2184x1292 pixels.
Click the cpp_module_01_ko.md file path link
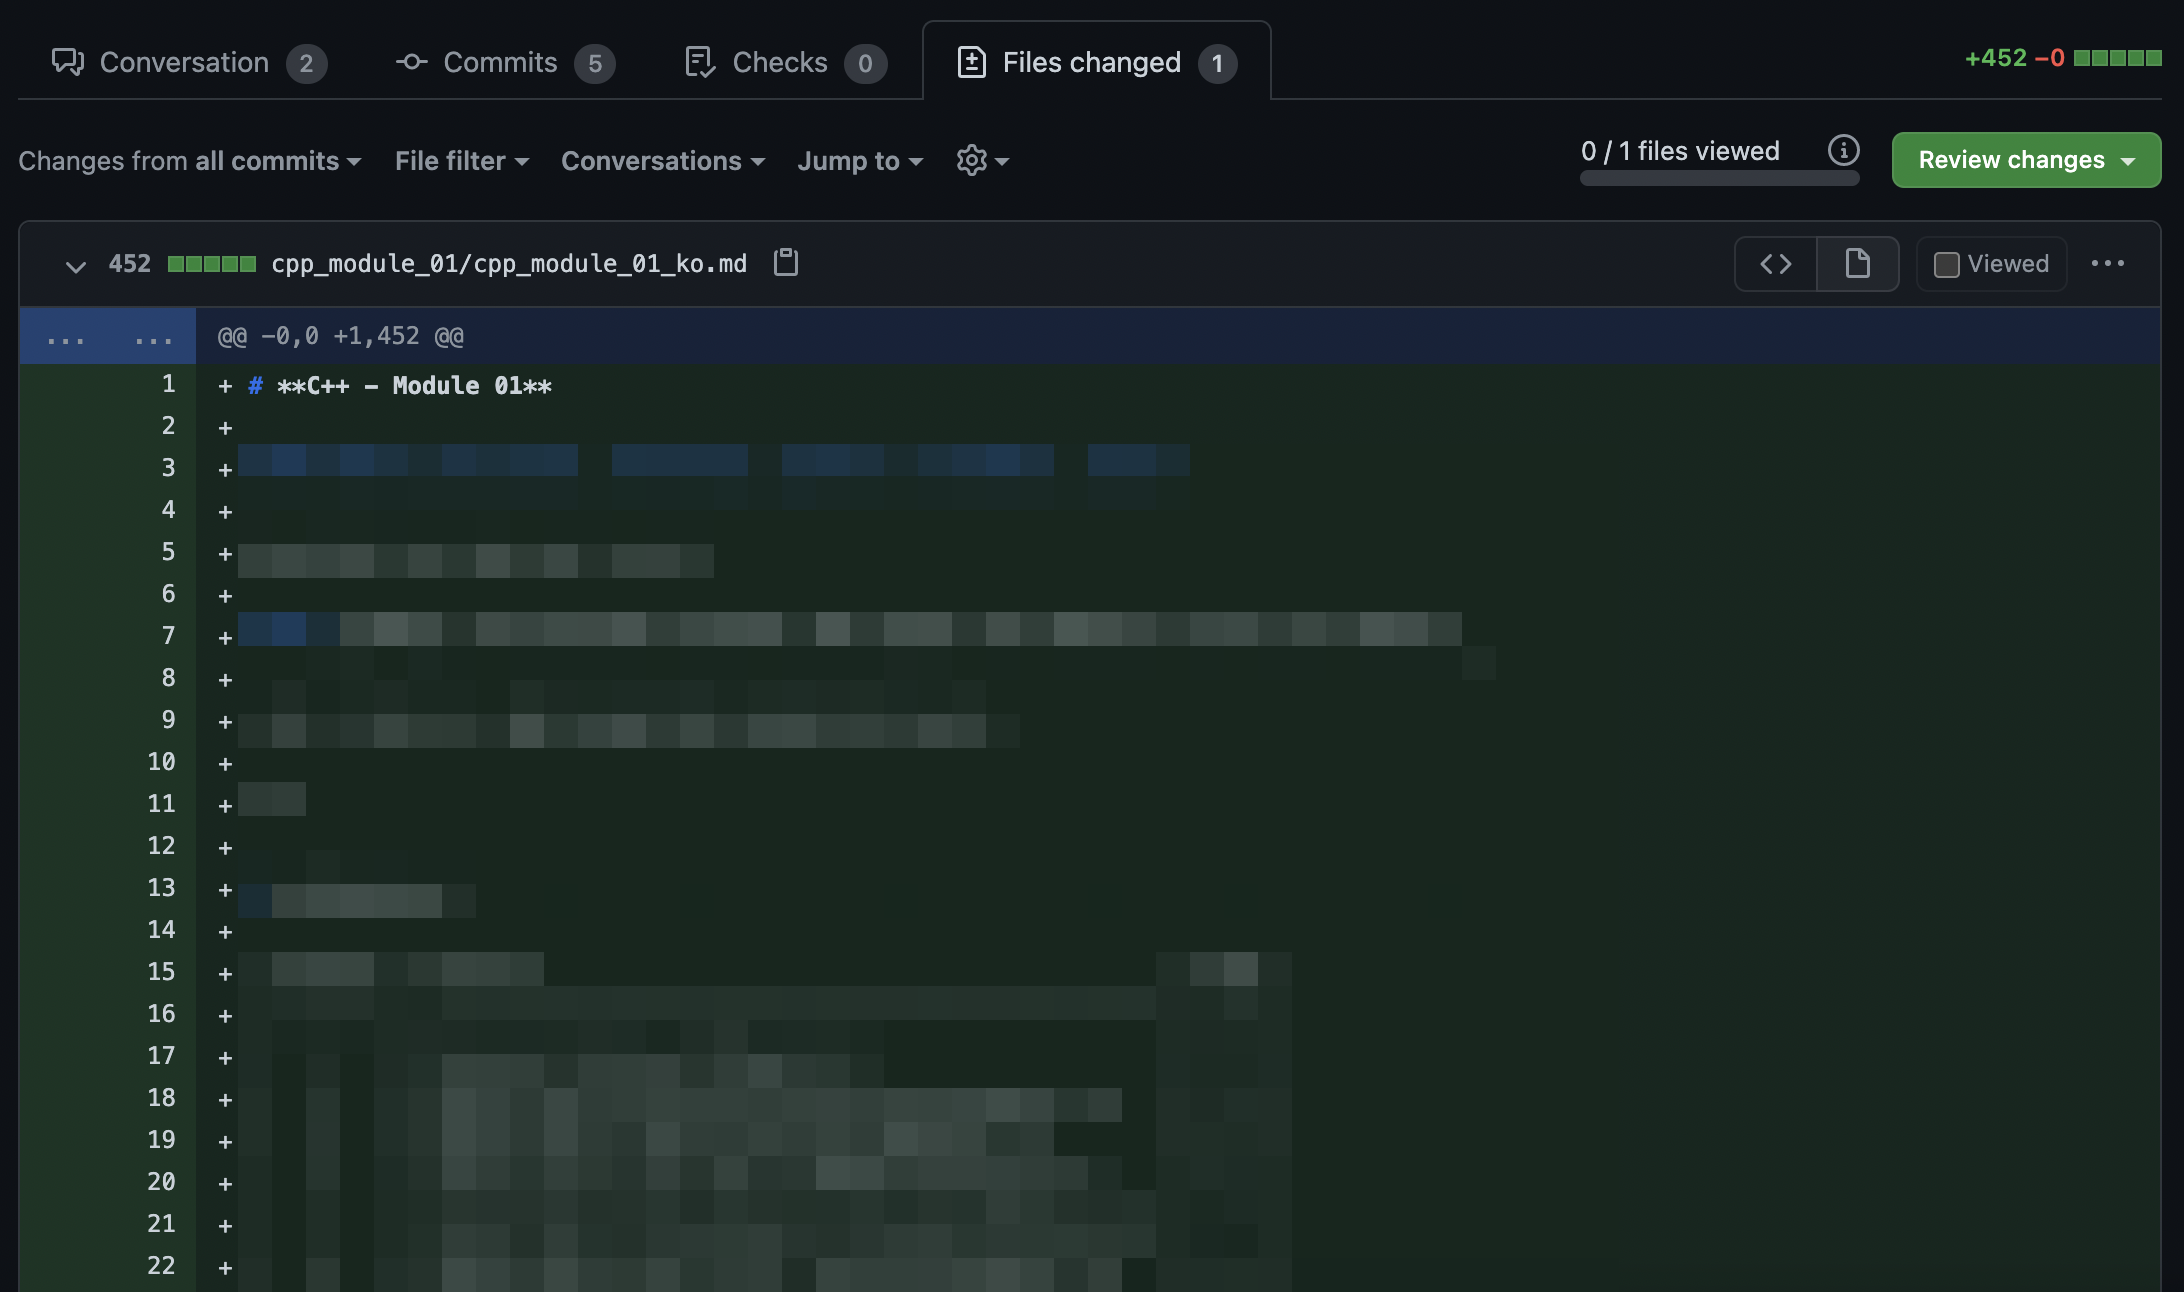(x=509, y=264)
